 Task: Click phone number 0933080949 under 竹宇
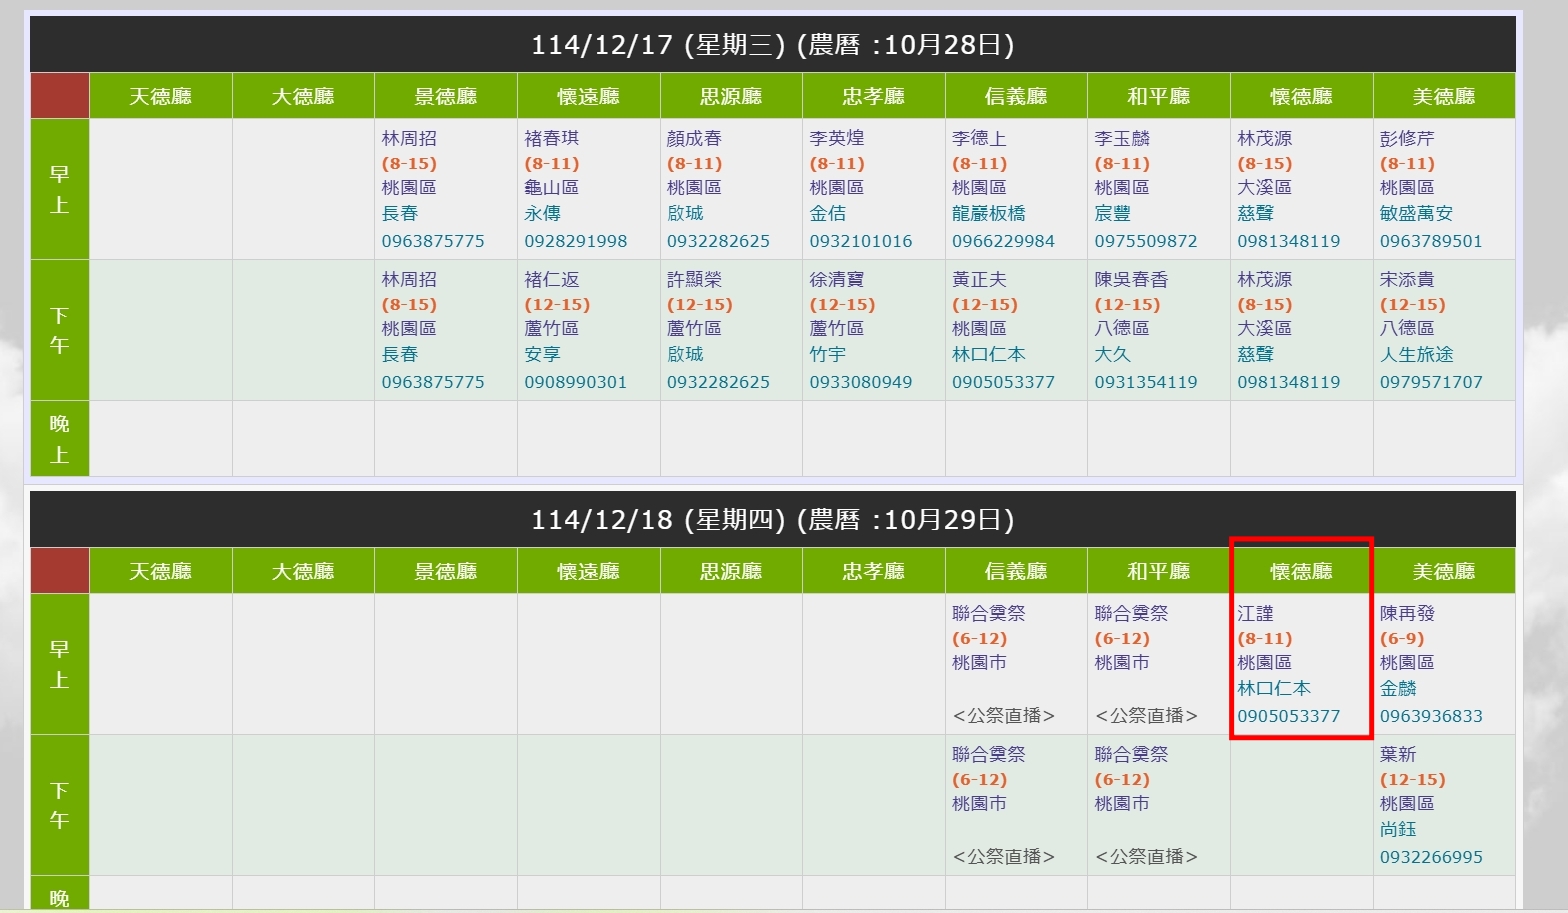(860, 382)
